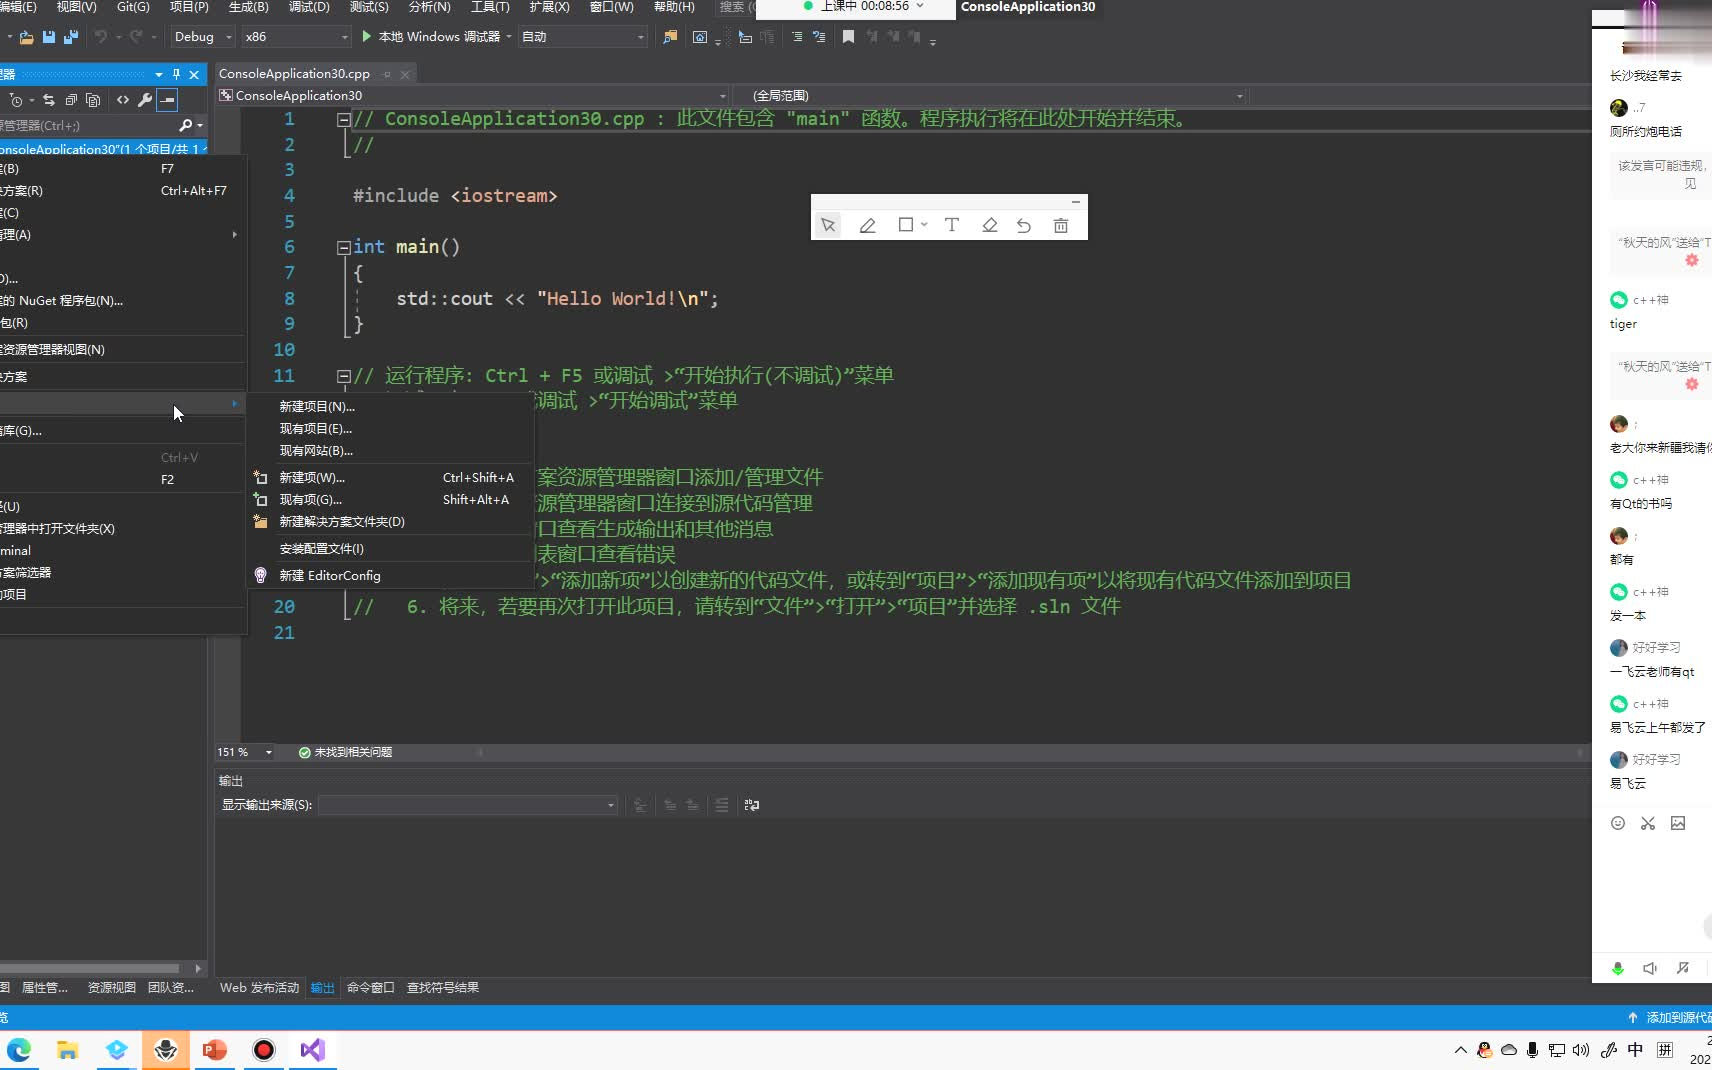Clear all annotations with the trash icon
This screenshot has width=1712, height=1070.
tap(1060, 225)
